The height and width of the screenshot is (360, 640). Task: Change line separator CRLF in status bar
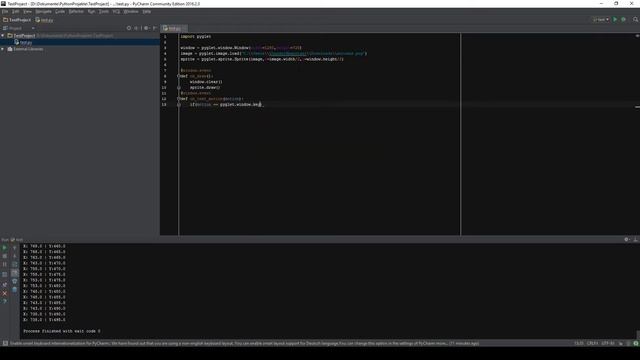592,343
